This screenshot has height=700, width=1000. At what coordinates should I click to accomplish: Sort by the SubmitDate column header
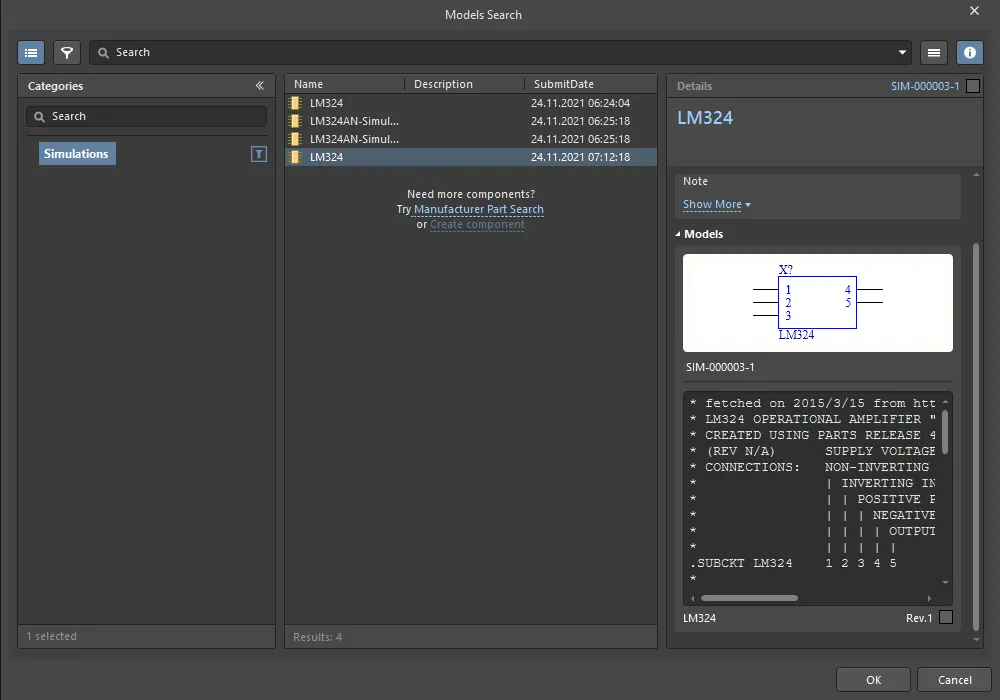tap(563, 85)
